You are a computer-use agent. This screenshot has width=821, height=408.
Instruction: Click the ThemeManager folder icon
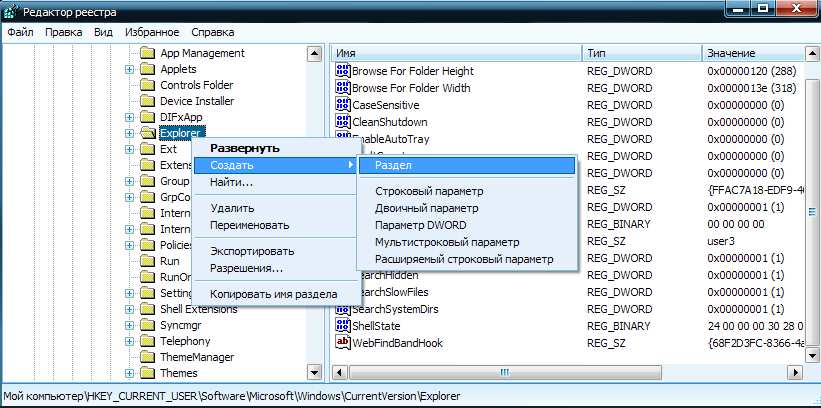point(147,357)
